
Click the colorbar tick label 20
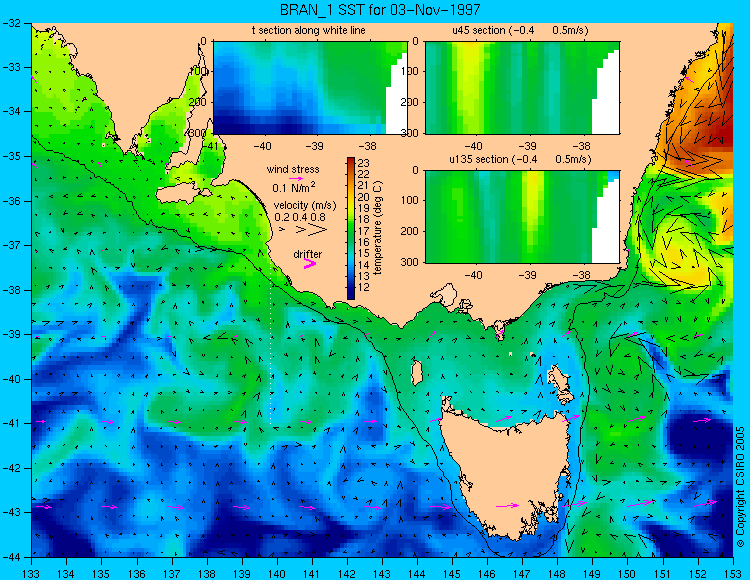364,197
